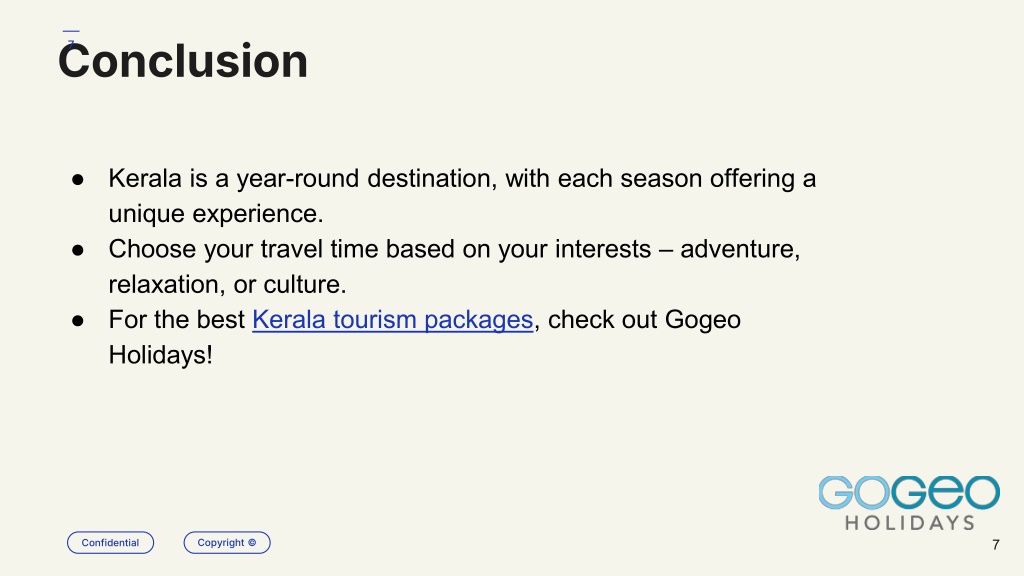Click the words 'For the best'

[x=176, y=319]
